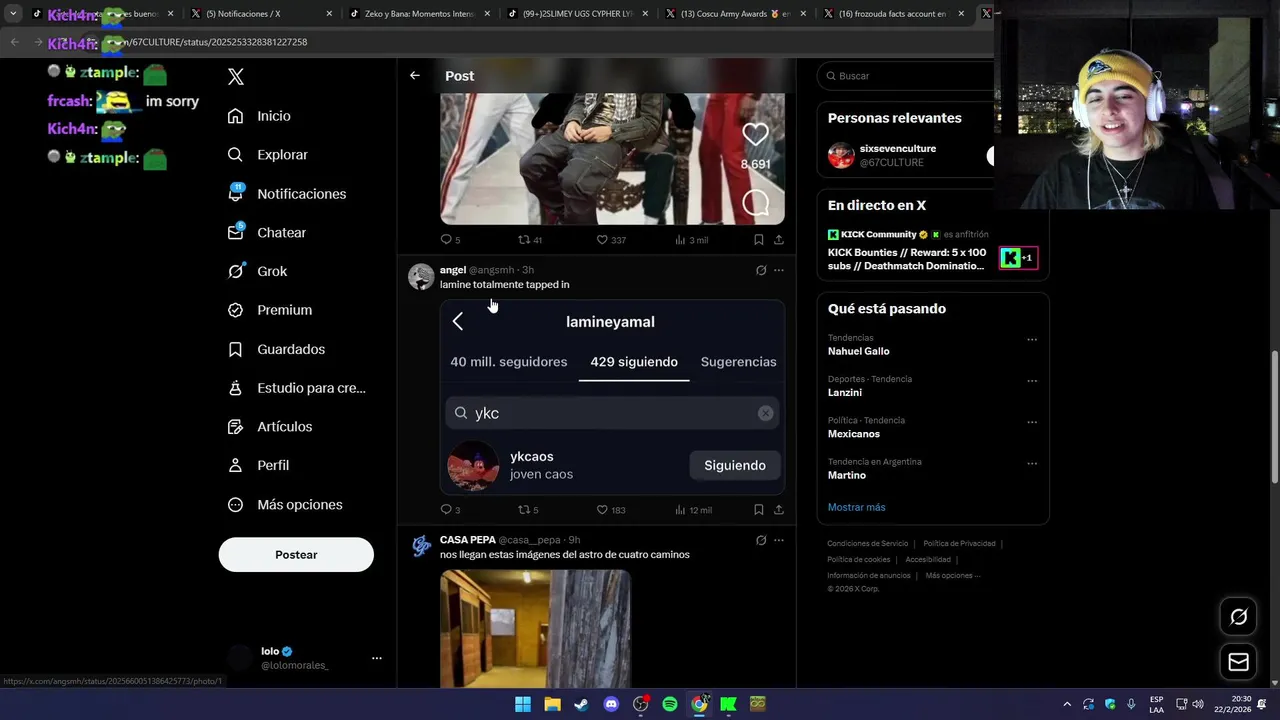Screen dimensions: 1280x720
Task: Open options for Martino trend
Action: [1032, 463]
